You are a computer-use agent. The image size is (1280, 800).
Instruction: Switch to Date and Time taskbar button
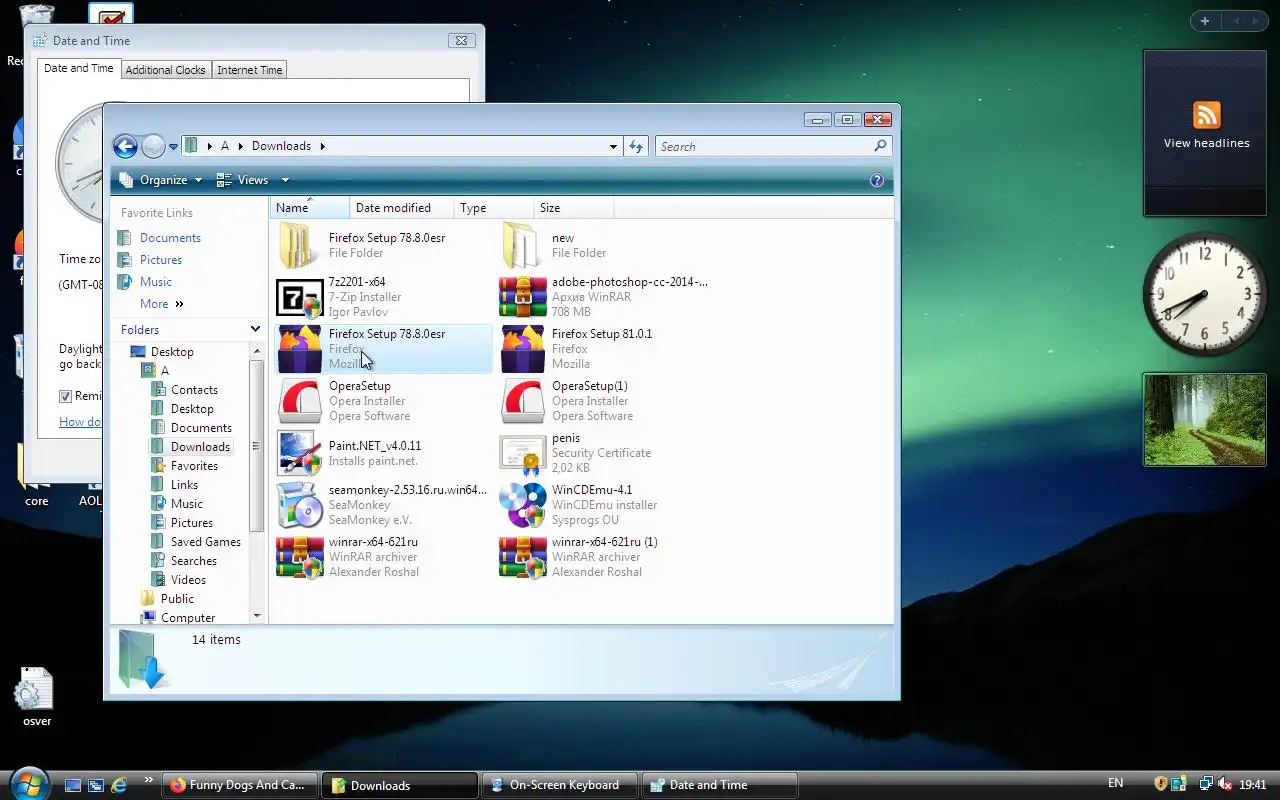click(720, 785)
